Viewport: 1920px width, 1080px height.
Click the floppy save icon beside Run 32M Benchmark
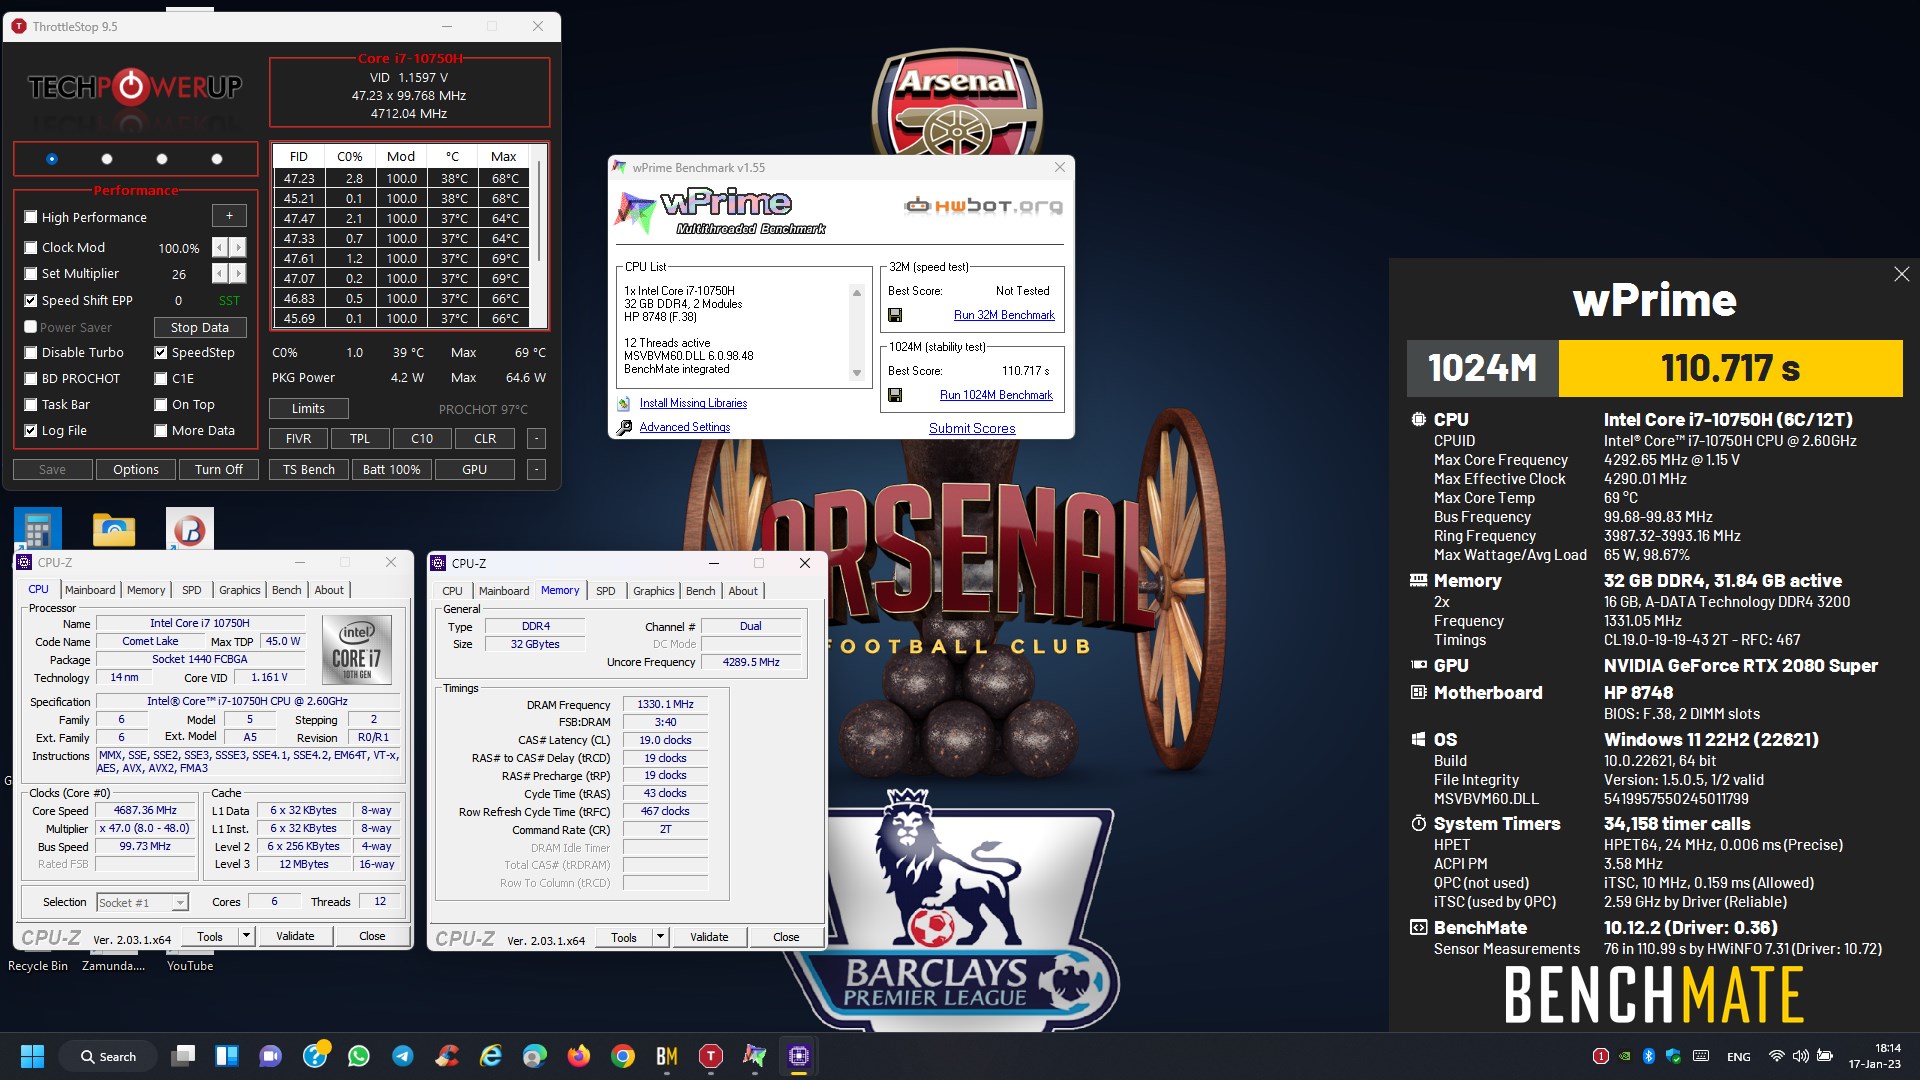pyautogui.click(x=895, y=315)
